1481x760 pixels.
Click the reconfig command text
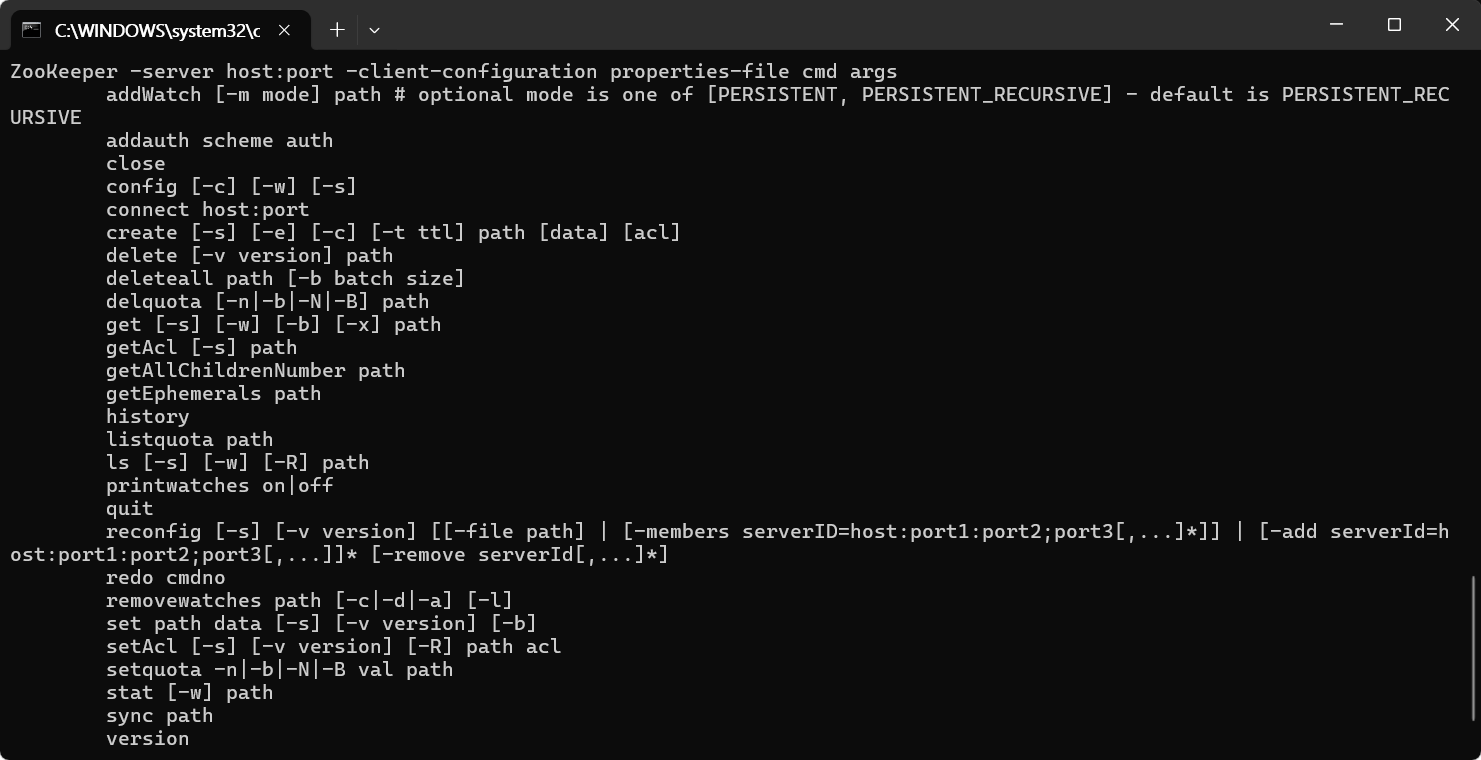[153, 531]
